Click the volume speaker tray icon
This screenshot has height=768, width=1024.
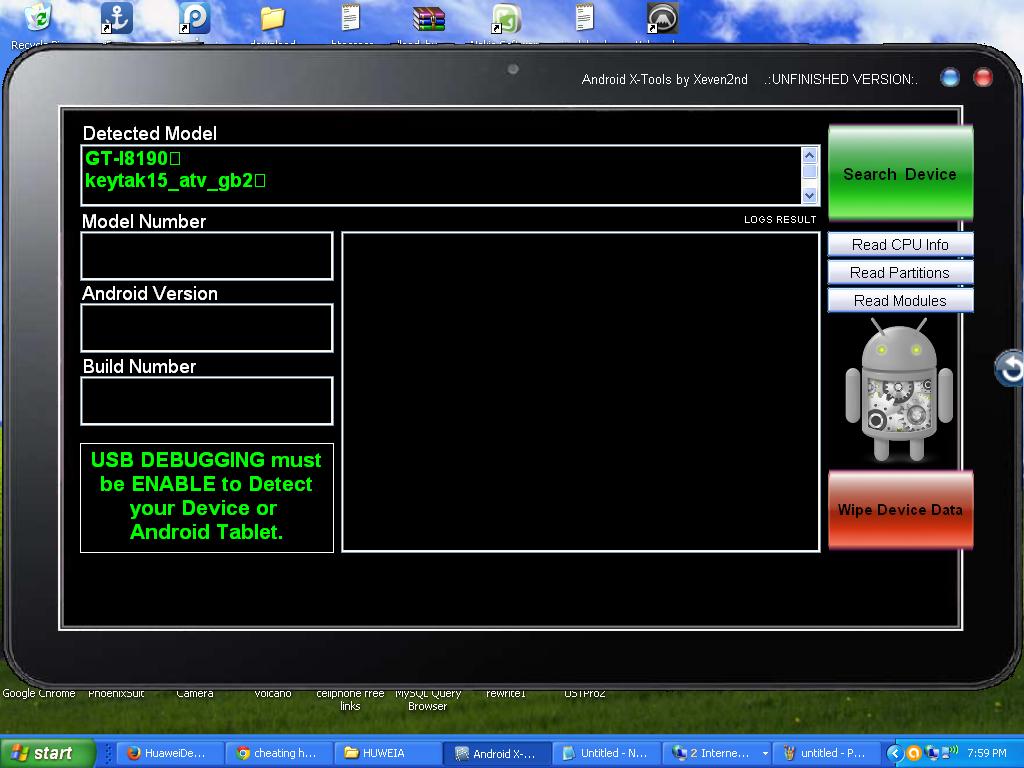950,752
